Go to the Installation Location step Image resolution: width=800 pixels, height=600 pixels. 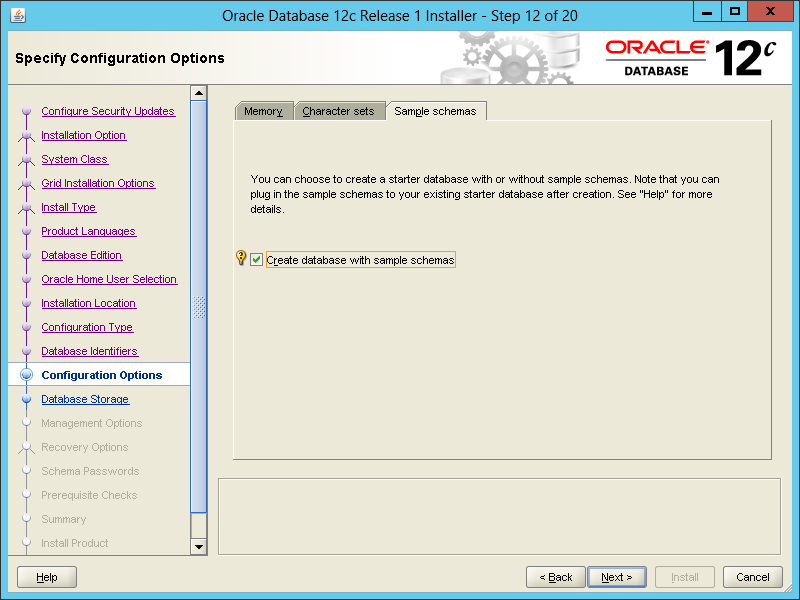point(88,303)
